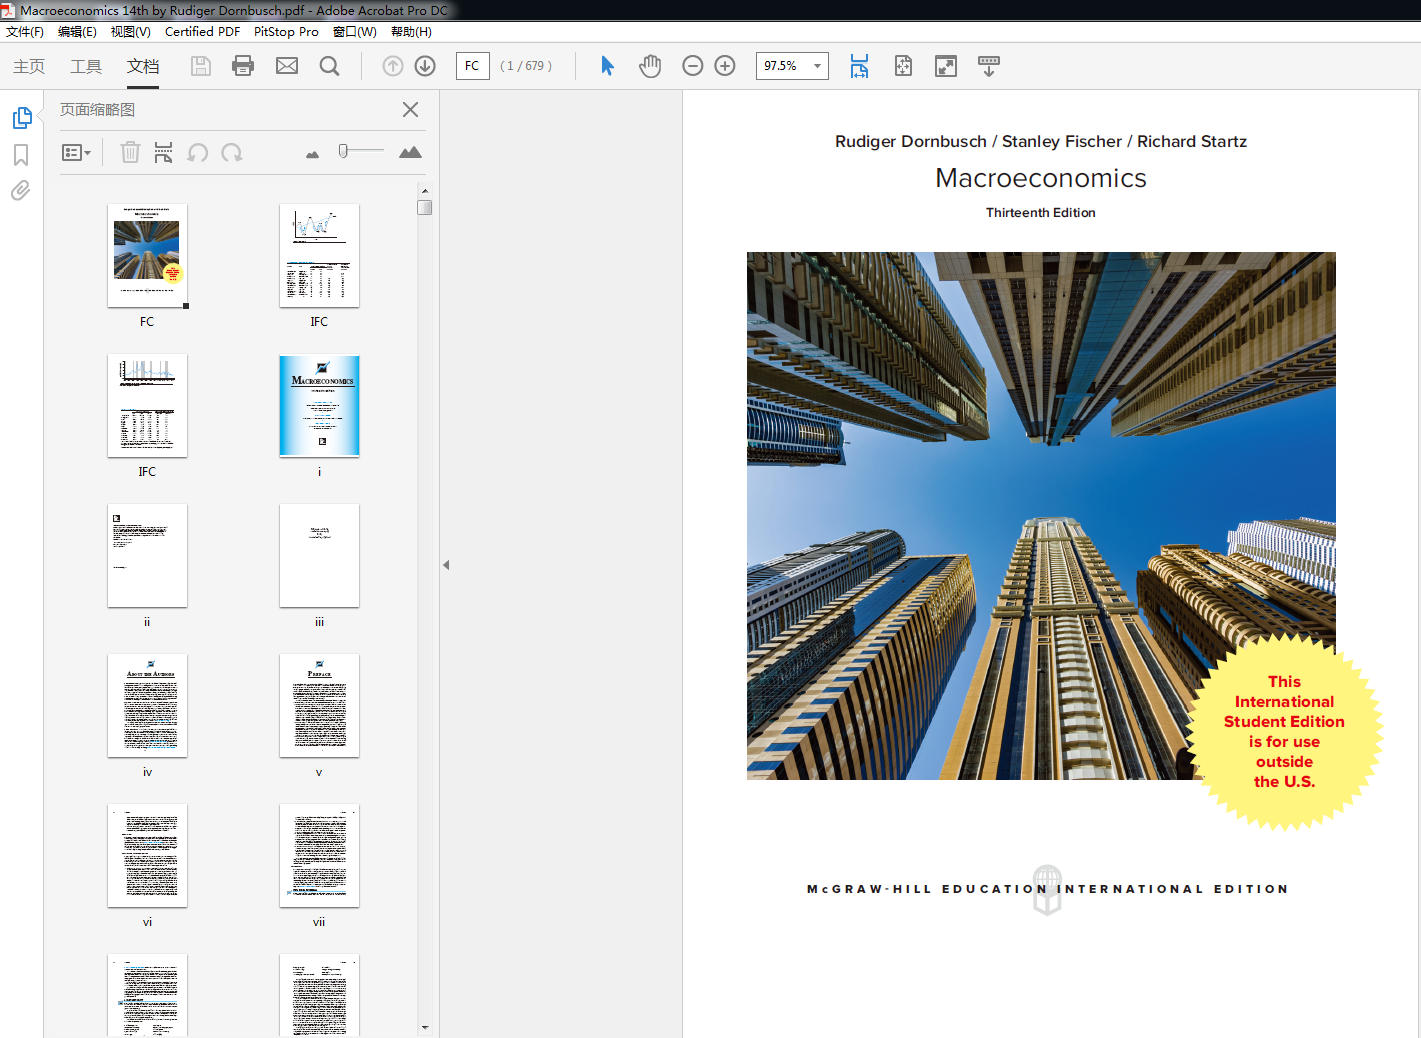Click insert pages icon in thumbnails panel

tap(163, 152)
